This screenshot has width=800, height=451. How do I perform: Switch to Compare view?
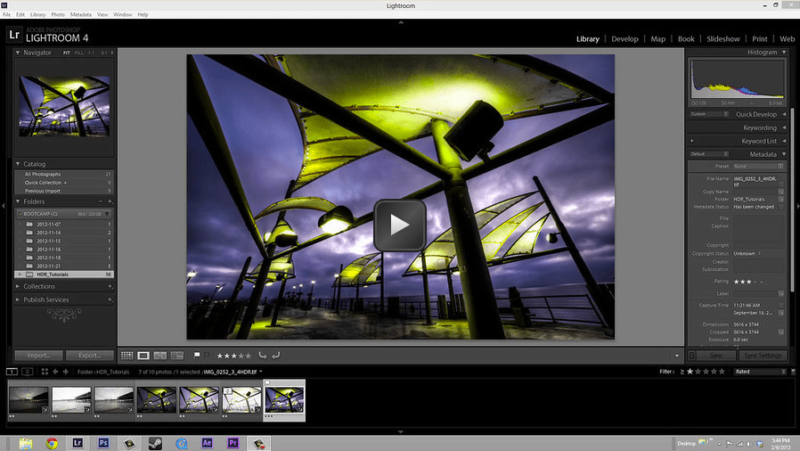160,356
